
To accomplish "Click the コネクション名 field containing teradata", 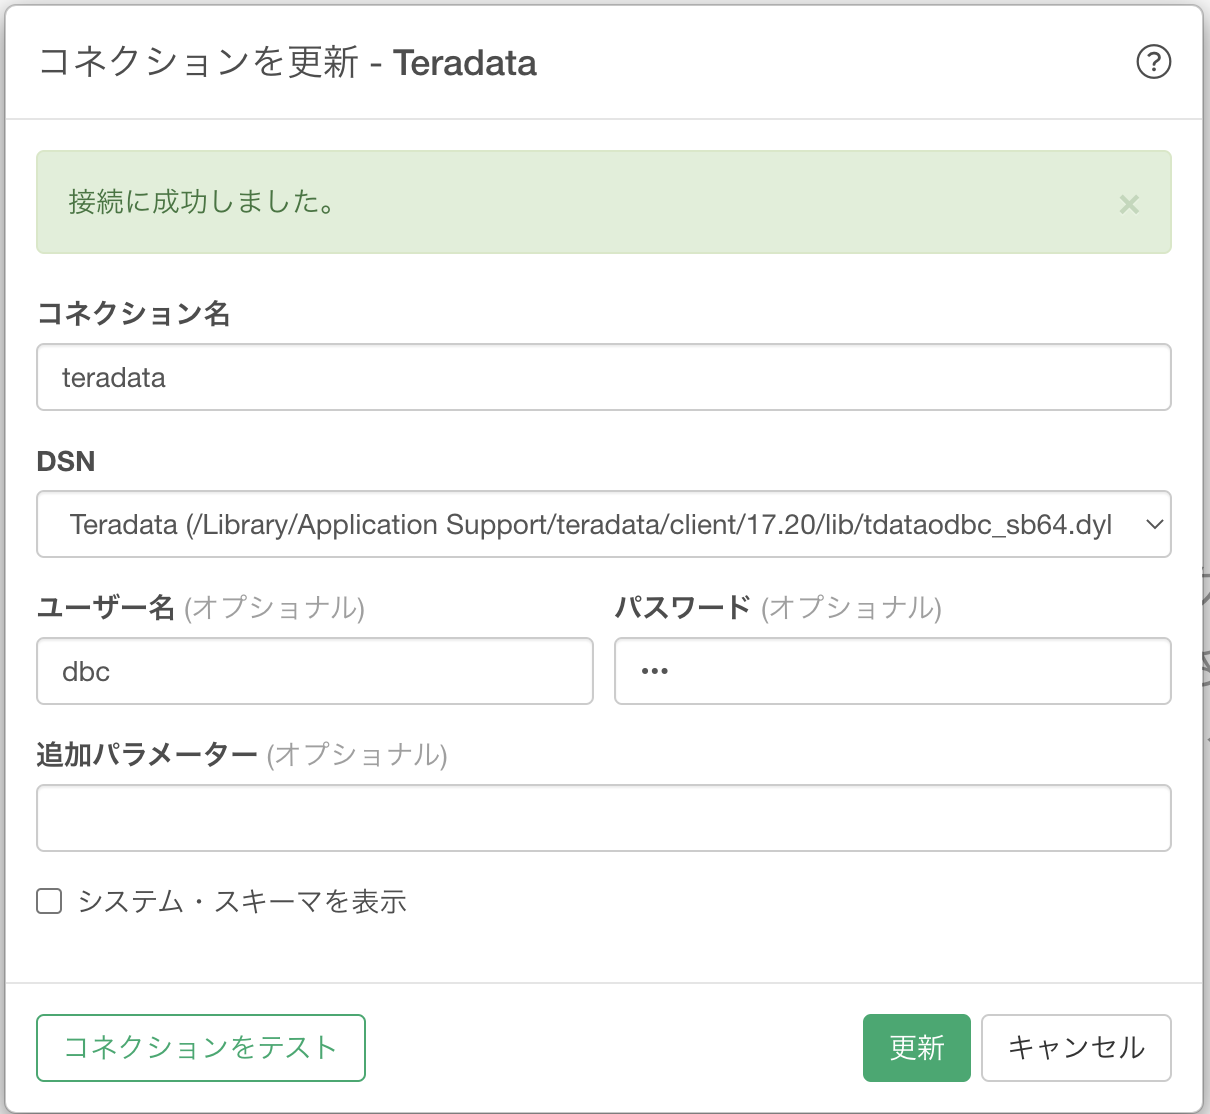I will (x=604, y=377).
